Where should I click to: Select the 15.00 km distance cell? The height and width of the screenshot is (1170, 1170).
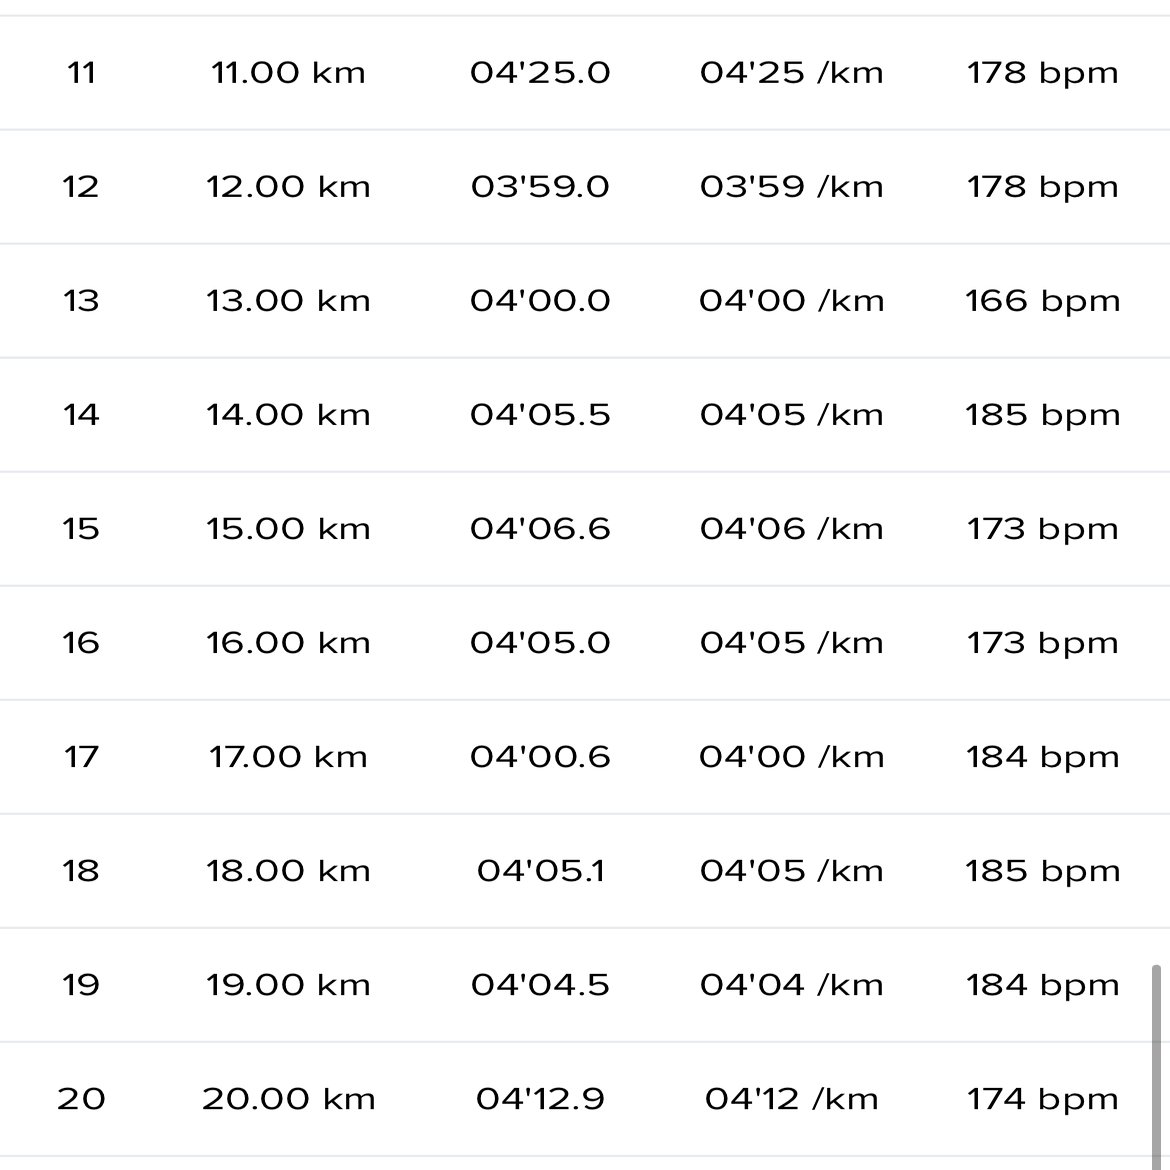coord(288,529)
